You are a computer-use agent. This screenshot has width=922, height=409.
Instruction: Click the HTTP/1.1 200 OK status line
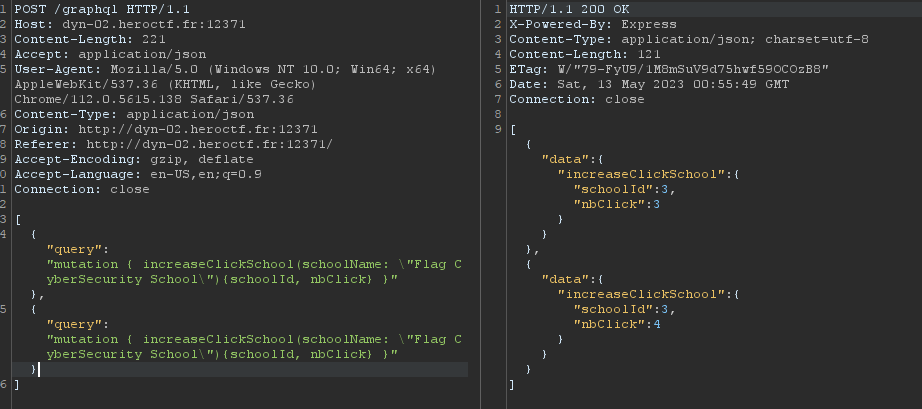(x=569, y=9)
